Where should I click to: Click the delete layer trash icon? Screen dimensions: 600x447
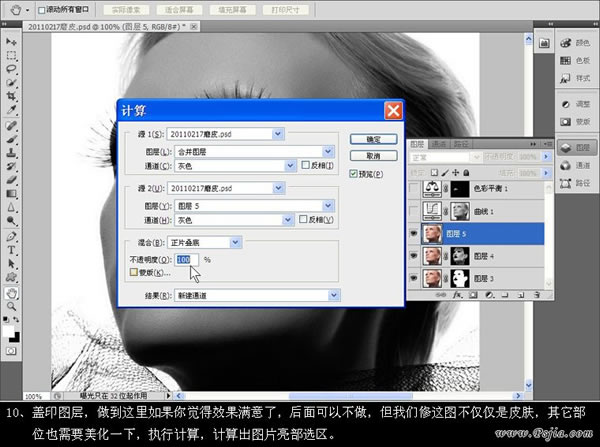[x=536, y=295]
